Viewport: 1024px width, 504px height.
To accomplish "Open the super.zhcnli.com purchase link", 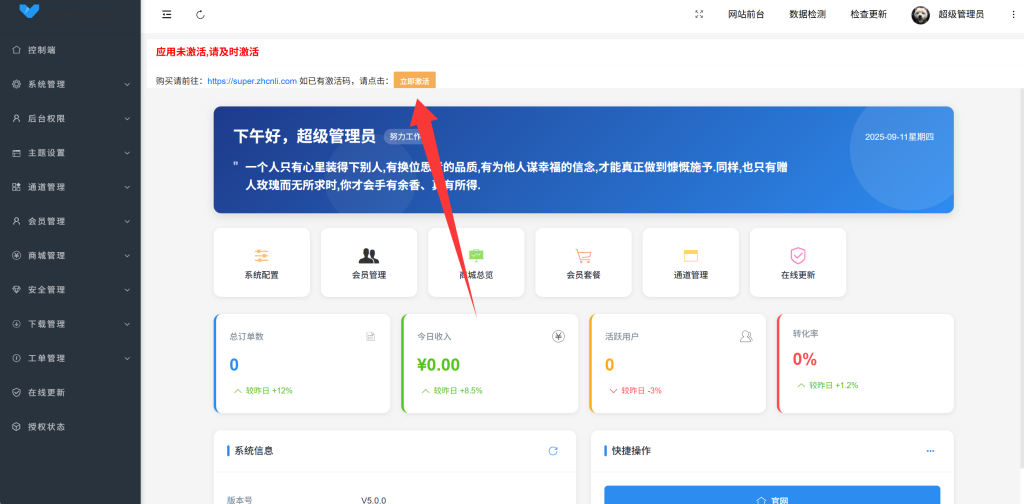I will point(252,81).
